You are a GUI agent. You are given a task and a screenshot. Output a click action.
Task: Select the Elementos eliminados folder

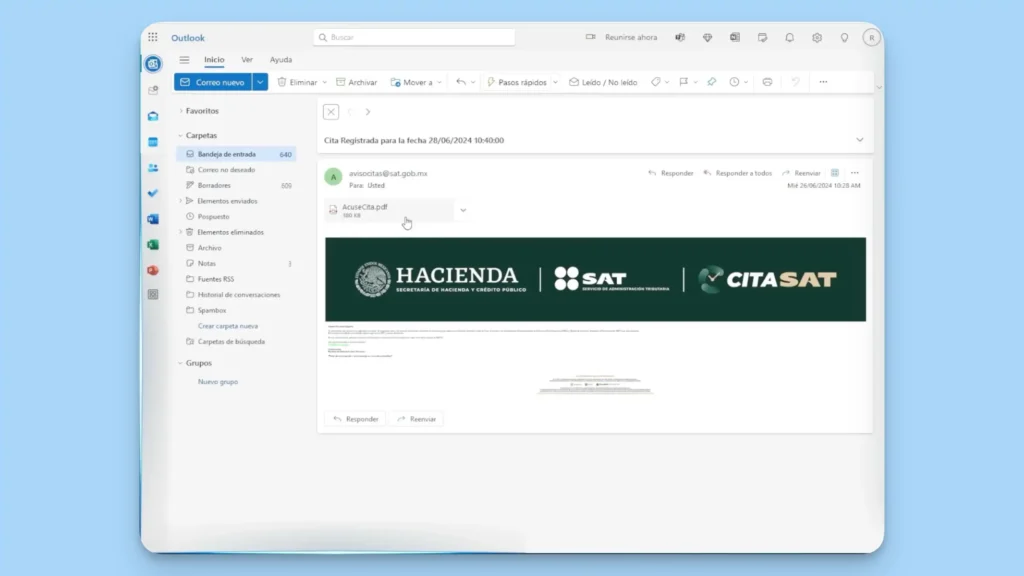[x=236, y=232]
